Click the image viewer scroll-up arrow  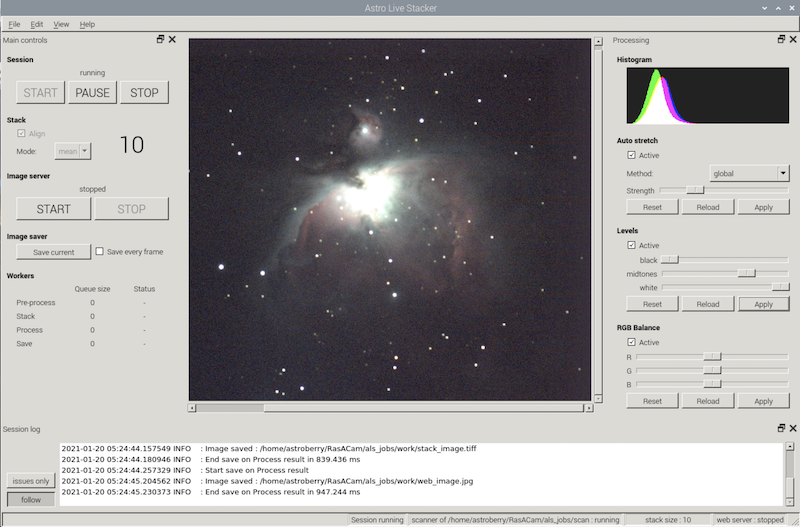598,43
